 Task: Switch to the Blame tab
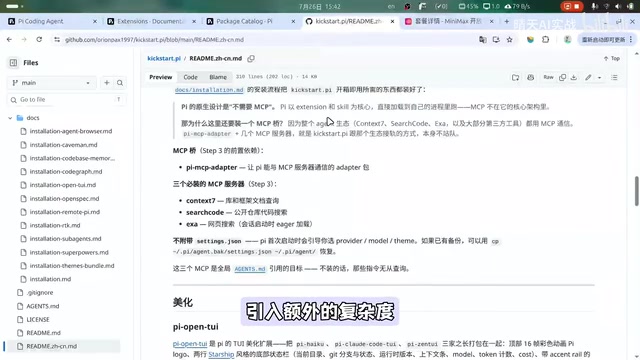[218, 77]
